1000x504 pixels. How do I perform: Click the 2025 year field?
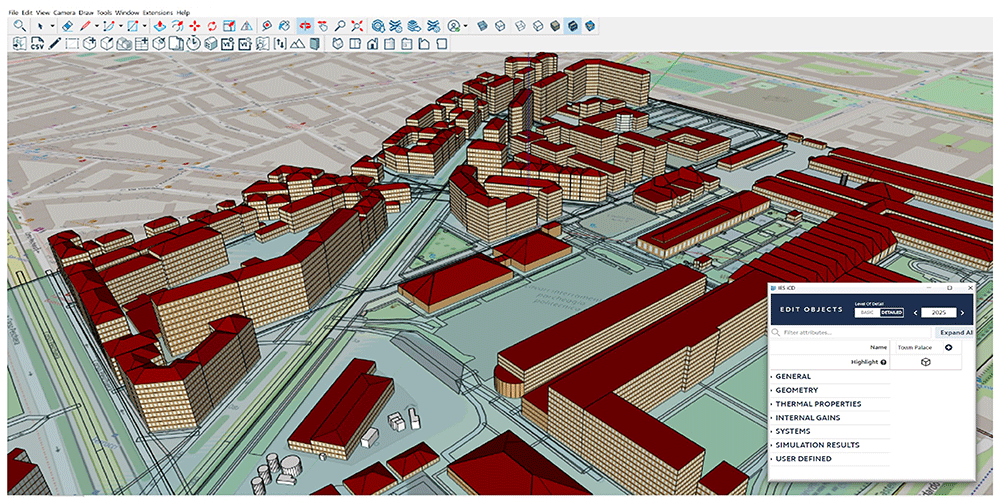pos(939,313)
